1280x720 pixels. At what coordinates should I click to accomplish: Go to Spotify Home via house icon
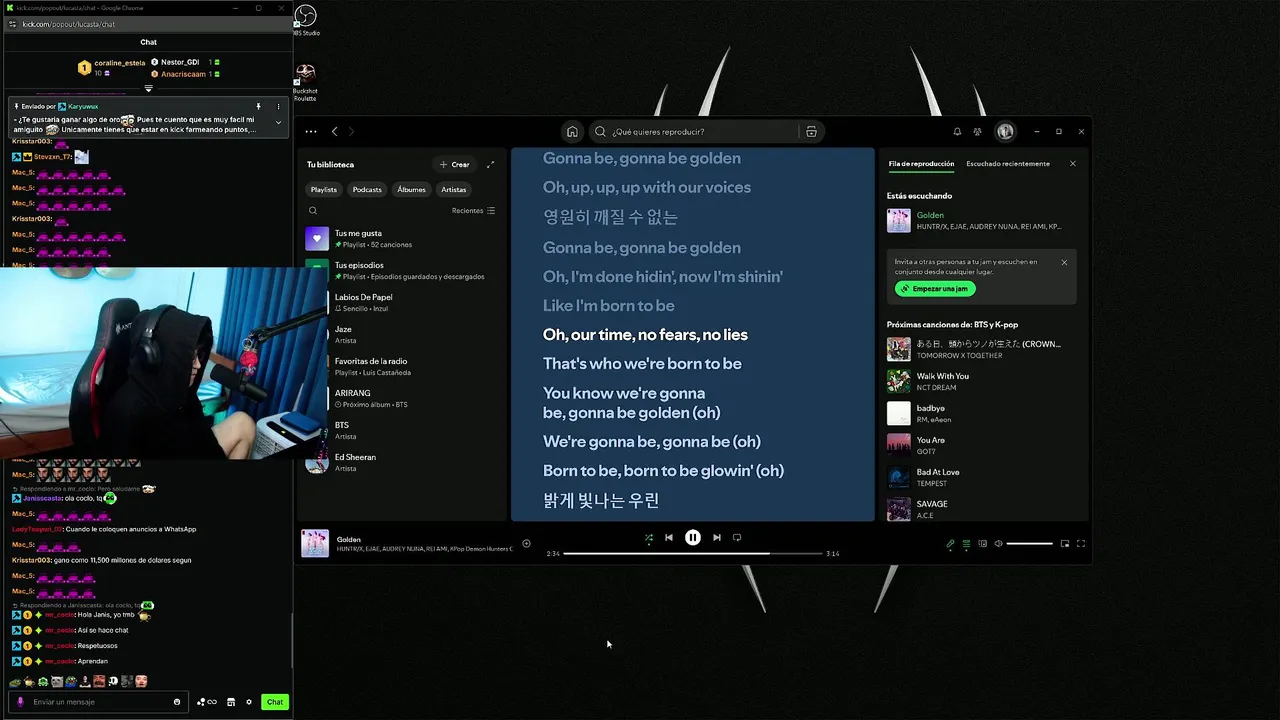(x=572, y=131)
